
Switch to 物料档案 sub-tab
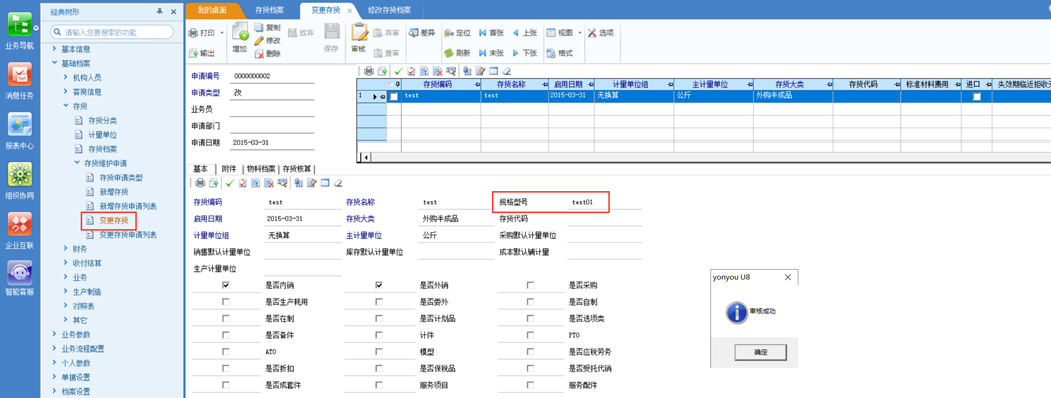pyautogui.click(x=260, y=169)
